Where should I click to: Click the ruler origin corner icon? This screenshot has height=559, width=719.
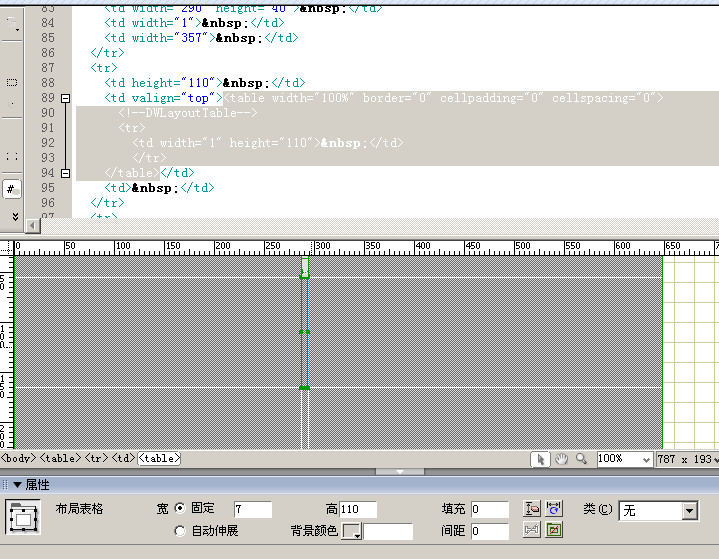[x=7, y=248]
